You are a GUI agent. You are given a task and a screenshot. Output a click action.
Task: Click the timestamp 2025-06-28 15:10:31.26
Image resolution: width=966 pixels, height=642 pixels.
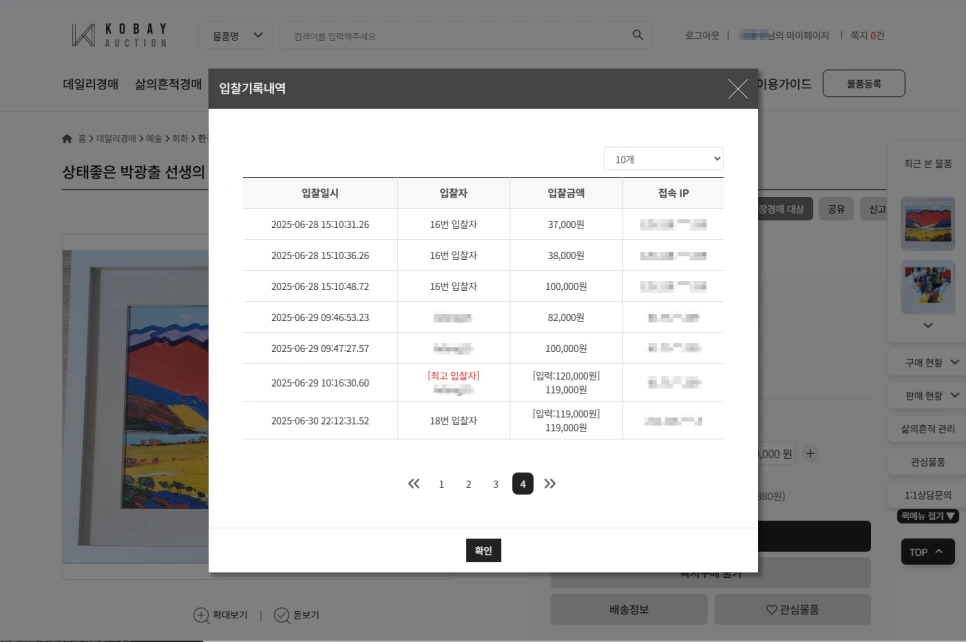(x=320, y=224)
